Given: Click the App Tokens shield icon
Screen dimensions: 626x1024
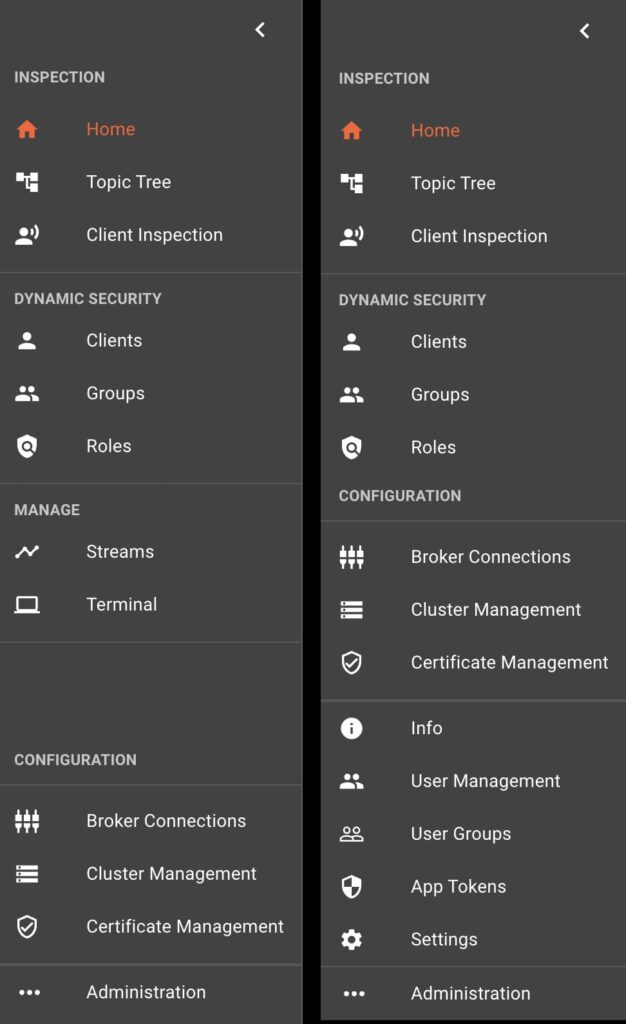Looking at the screenshot, I should 351,887.
